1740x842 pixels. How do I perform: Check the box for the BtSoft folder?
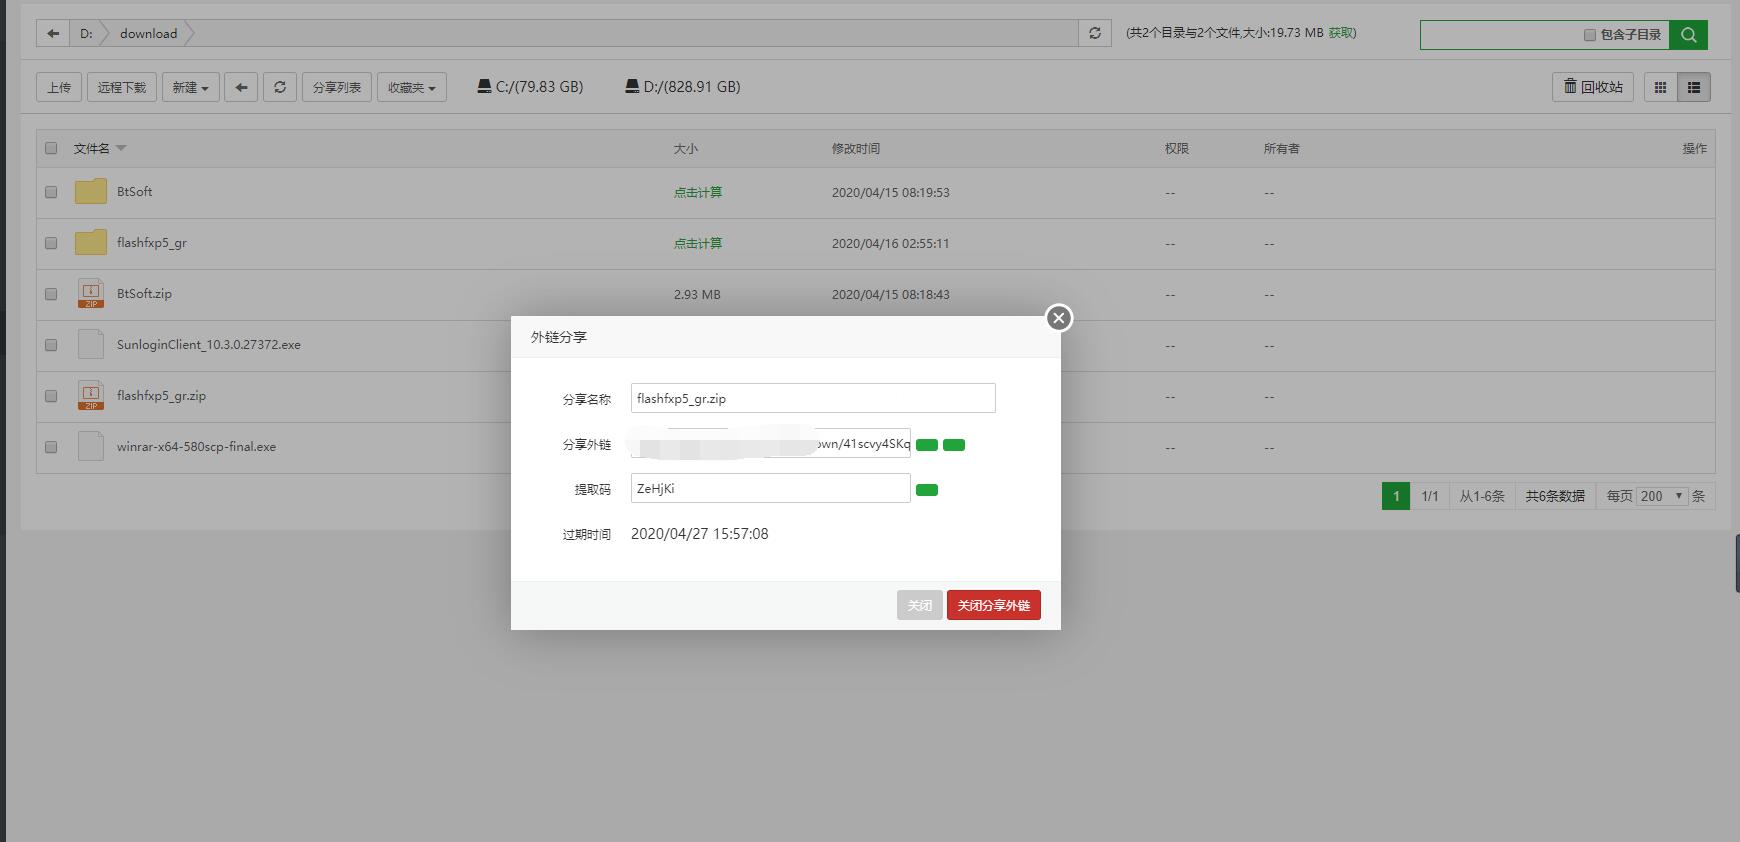(x=51, y=192)
